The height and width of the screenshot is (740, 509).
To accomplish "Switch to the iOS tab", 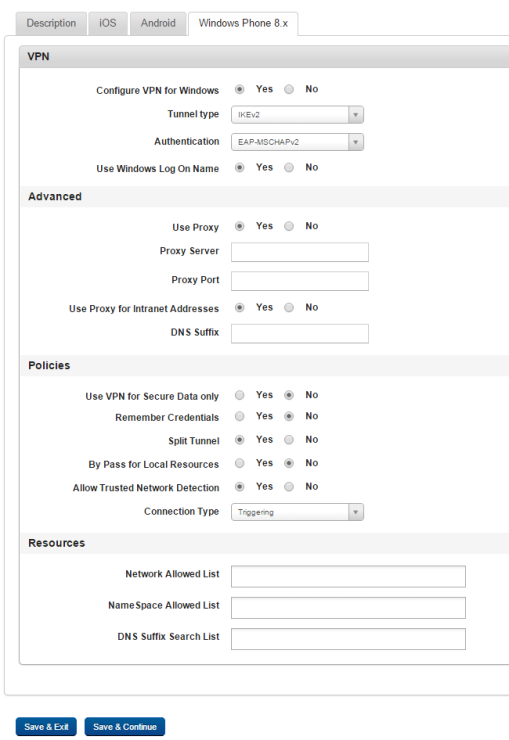I will (x=108, y=23).
